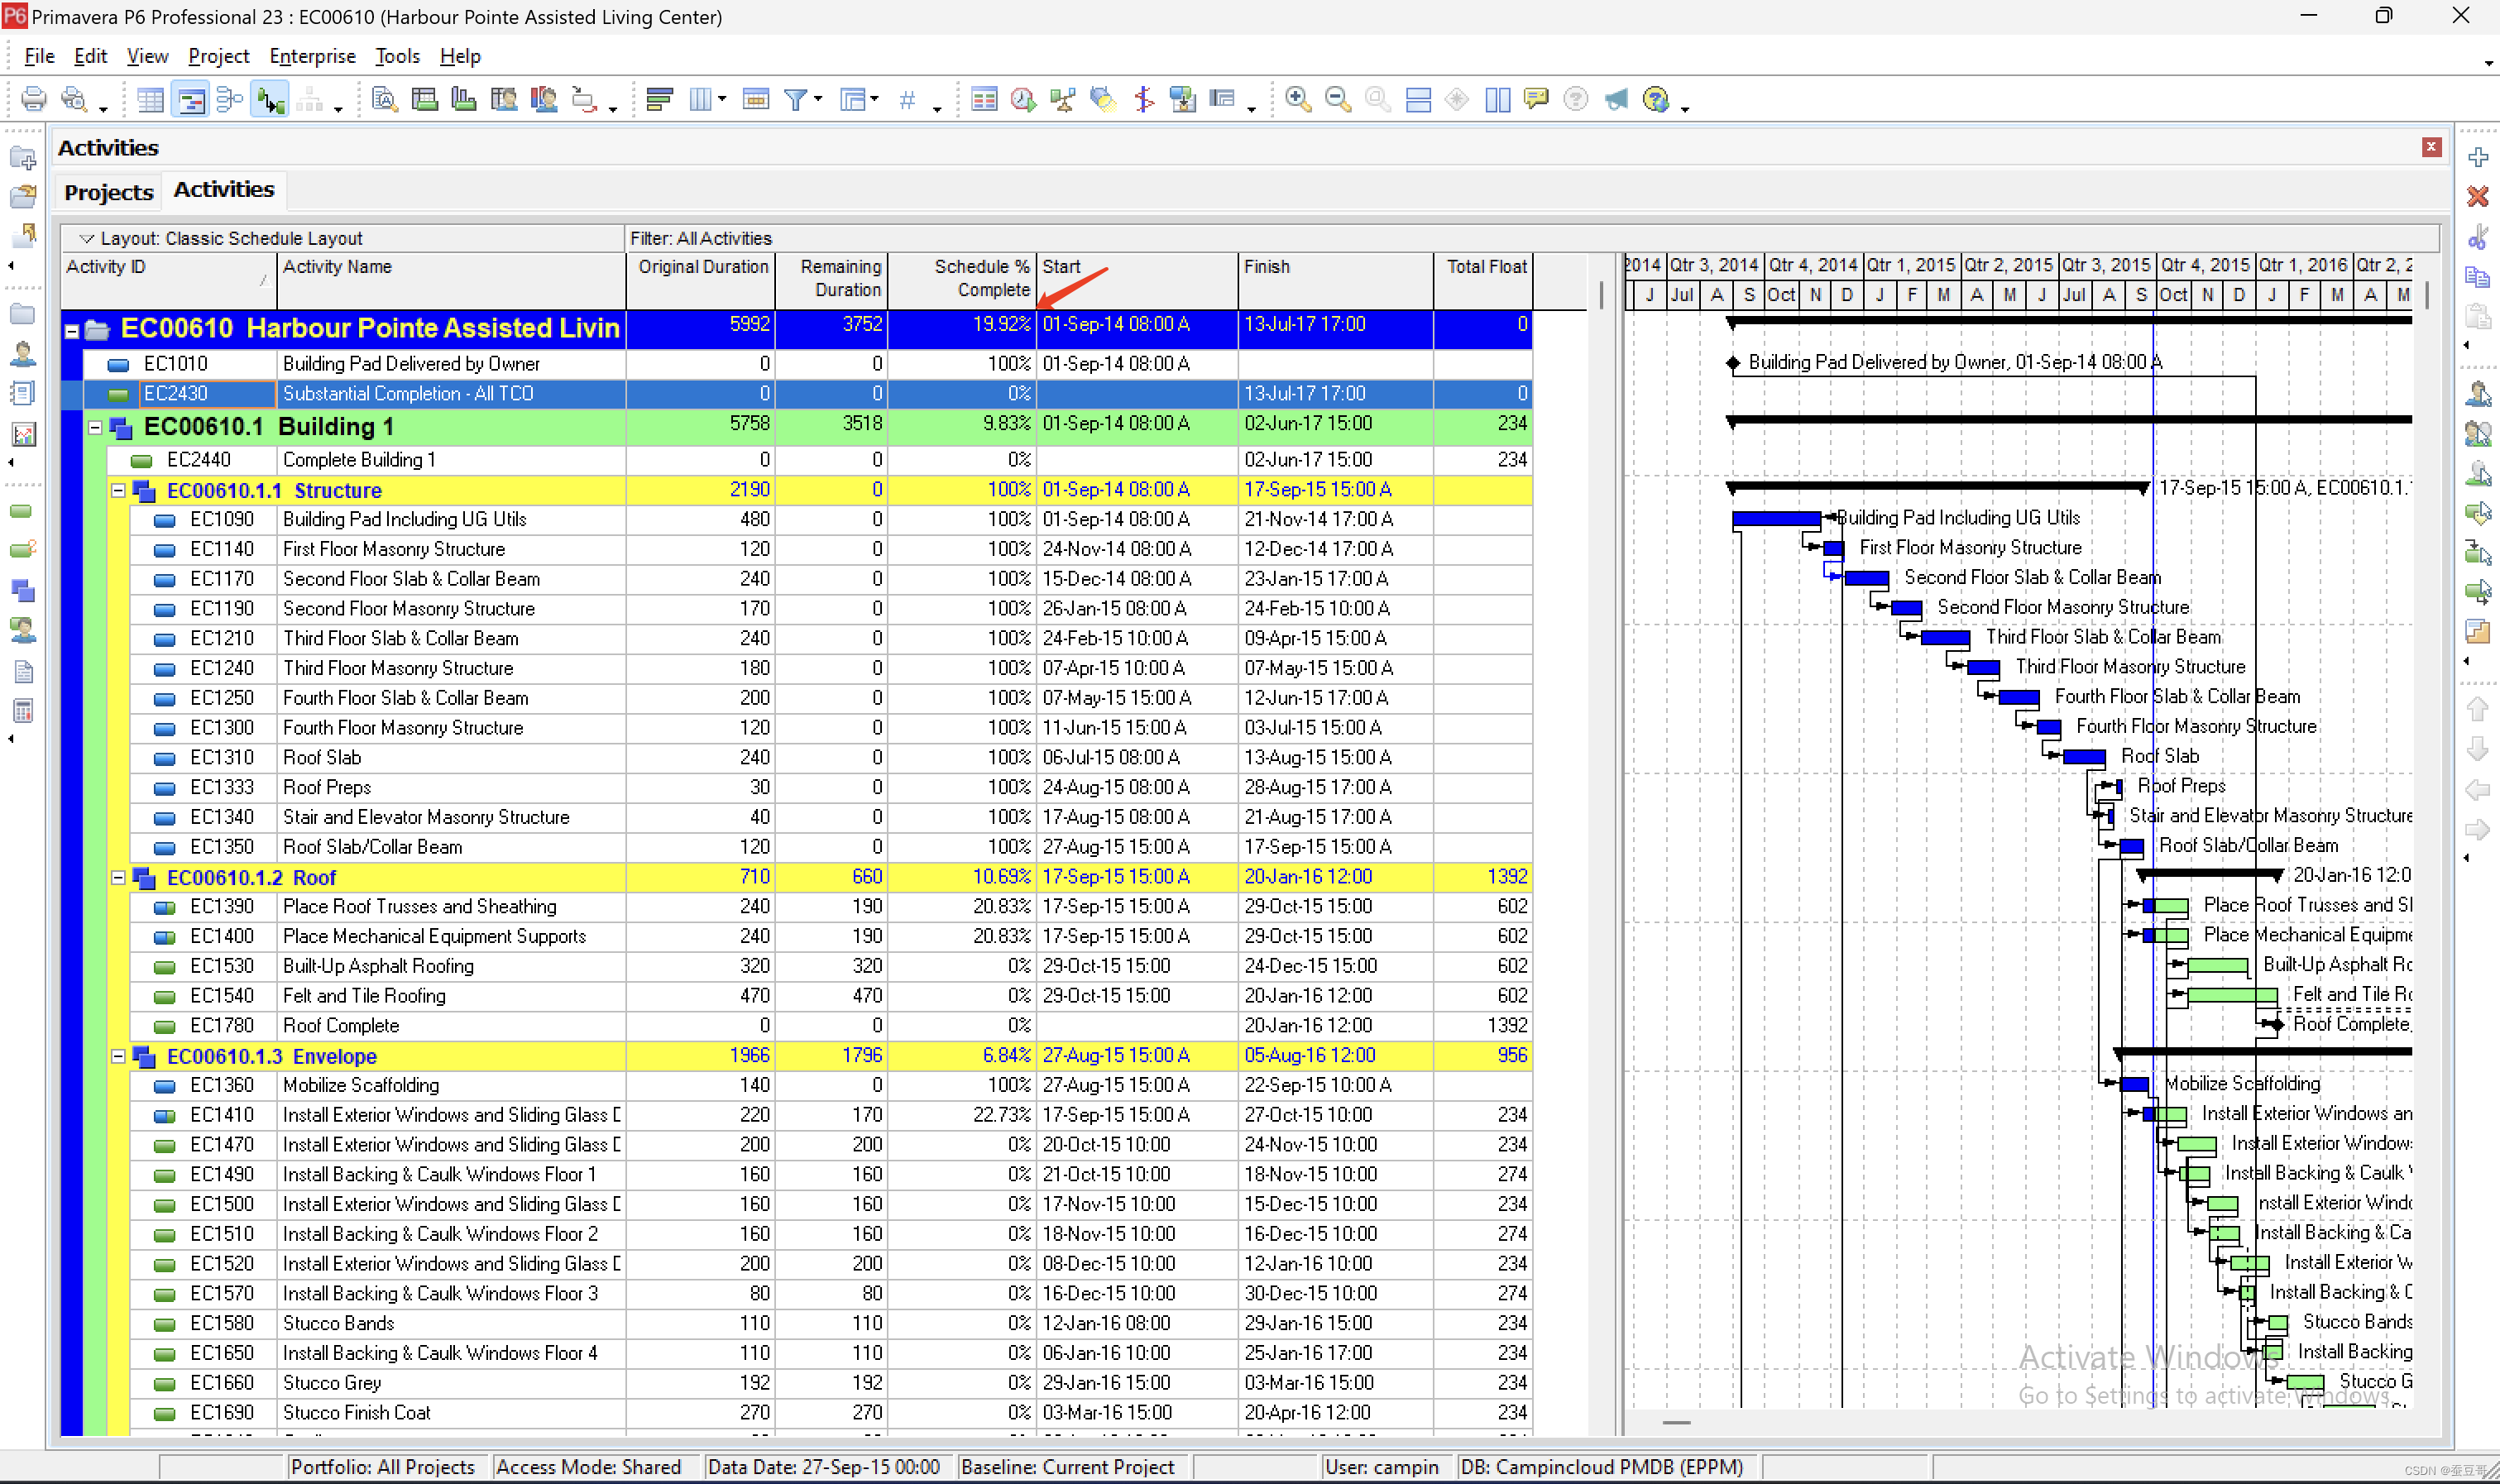This screenshot has width=2500, height=1484.
Task: Toggle the Relationship Lines toolbar button
Action: point(270,99)
